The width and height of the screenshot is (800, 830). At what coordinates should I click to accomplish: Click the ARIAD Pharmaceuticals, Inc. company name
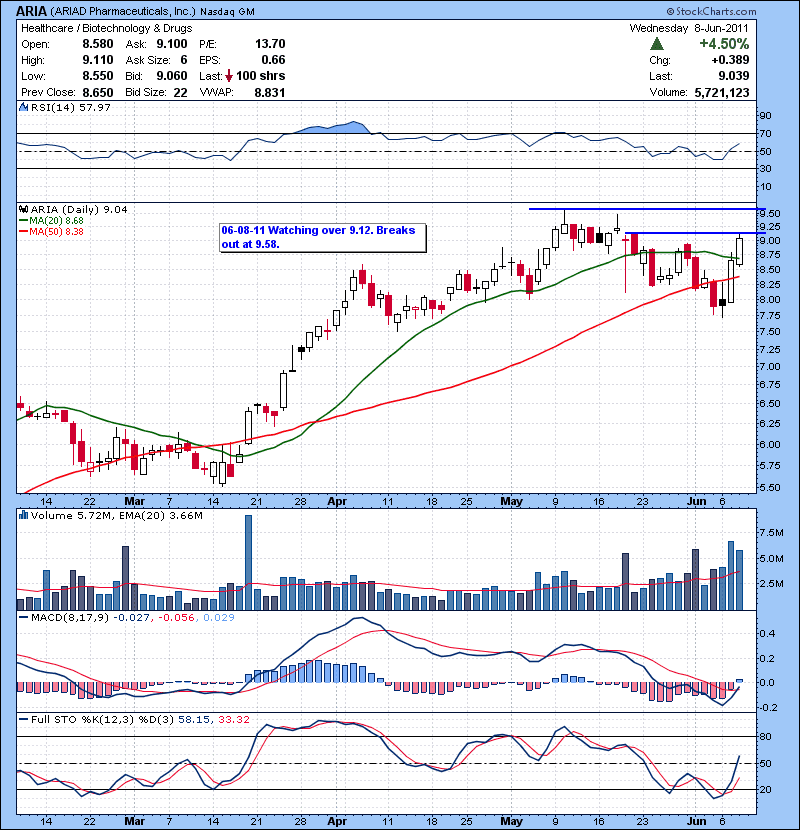click(123, 12)
